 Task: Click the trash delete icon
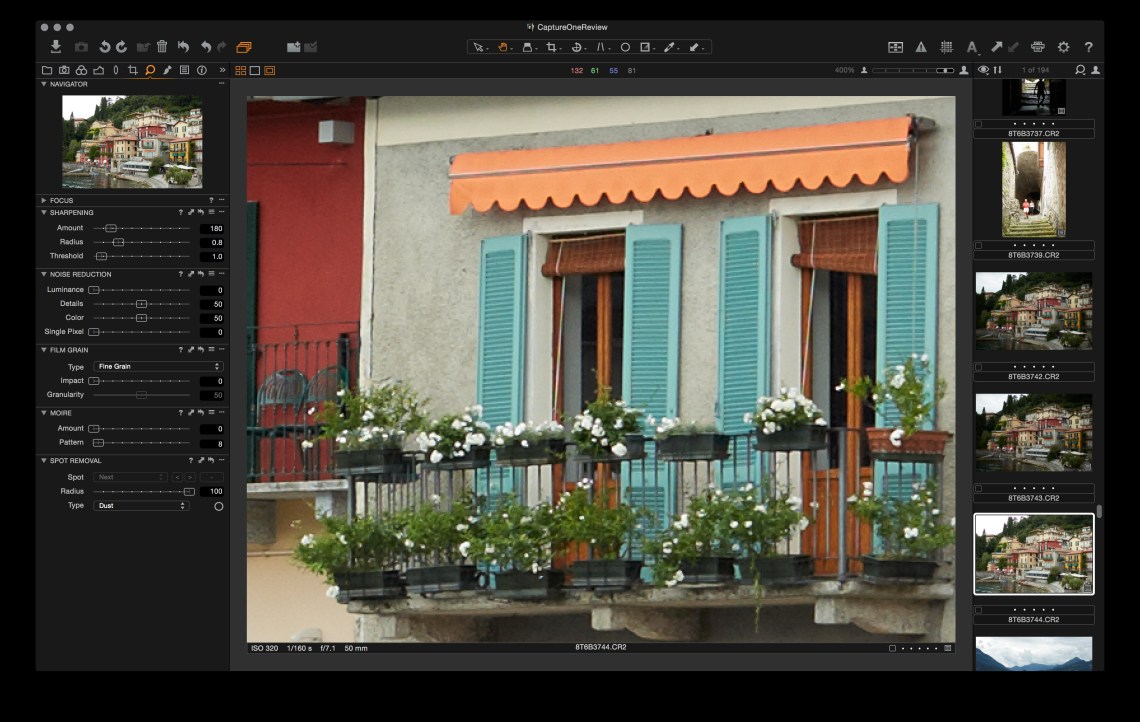(x=162, y=47)
